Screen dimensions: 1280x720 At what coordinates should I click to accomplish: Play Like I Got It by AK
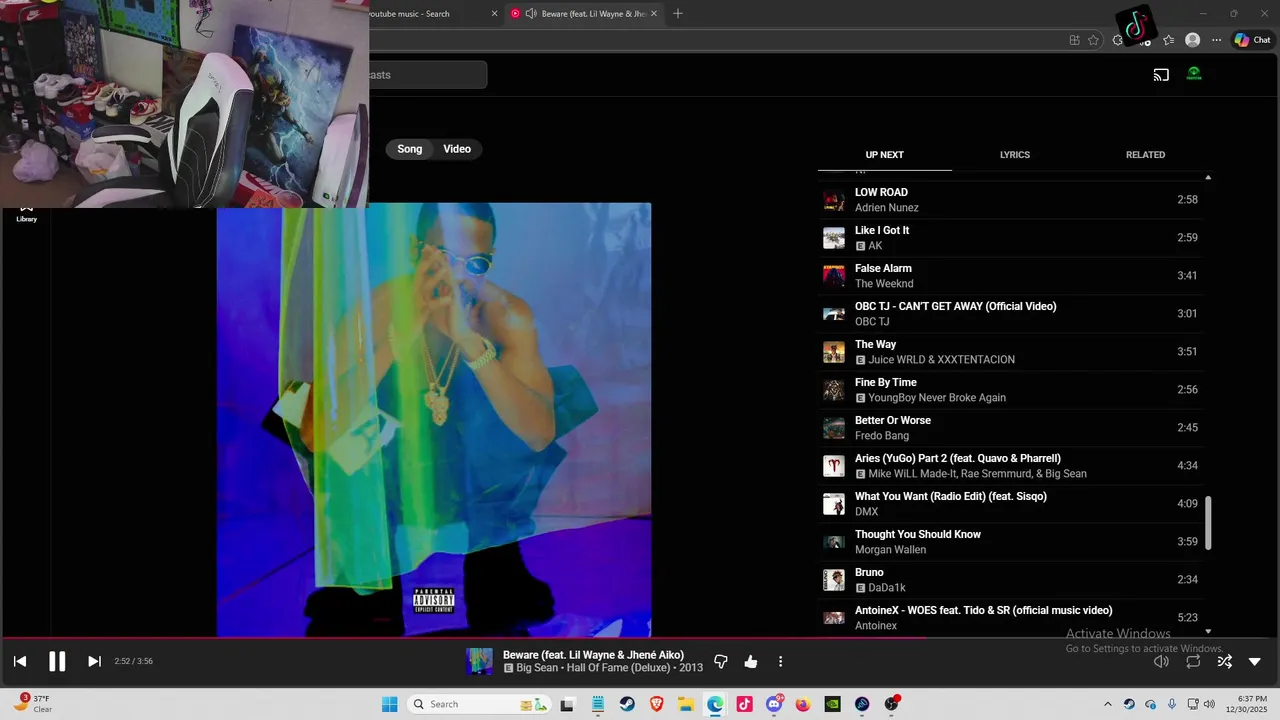[x=1010, y=238]
